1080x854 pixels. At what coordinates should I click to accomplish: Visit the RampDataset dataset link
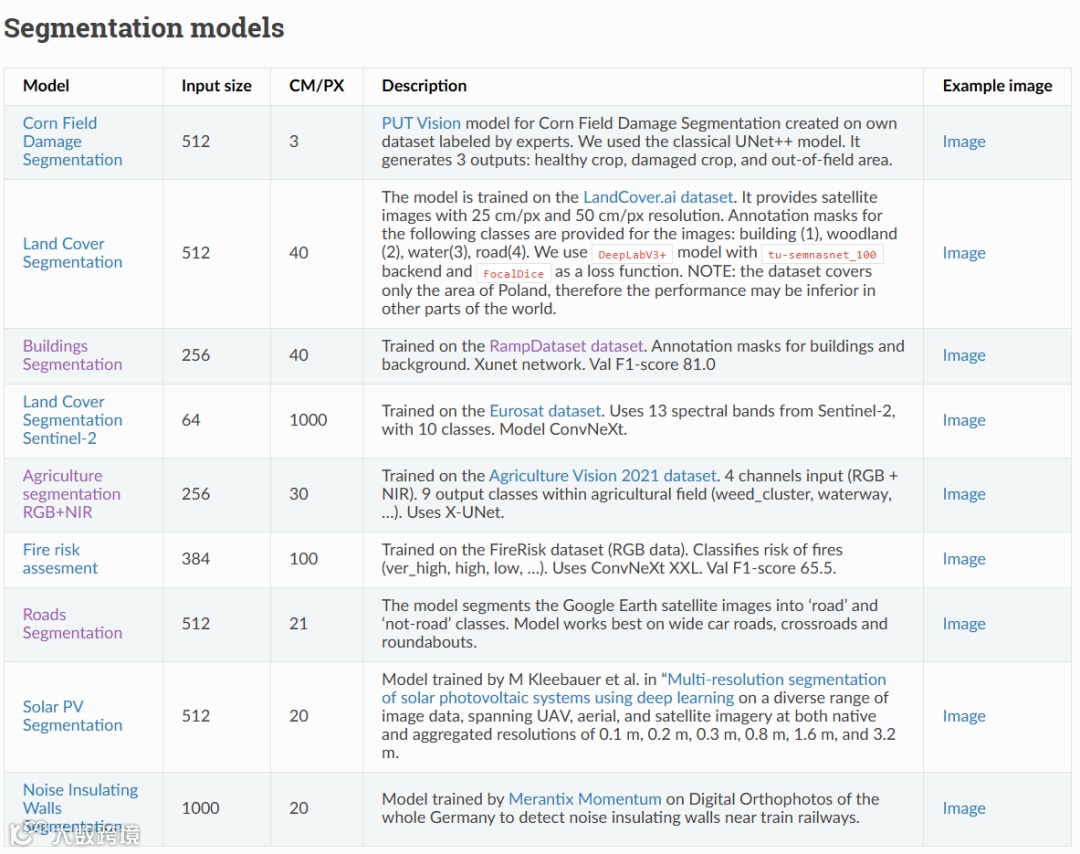pyautogui.click(x=567, y=346)
